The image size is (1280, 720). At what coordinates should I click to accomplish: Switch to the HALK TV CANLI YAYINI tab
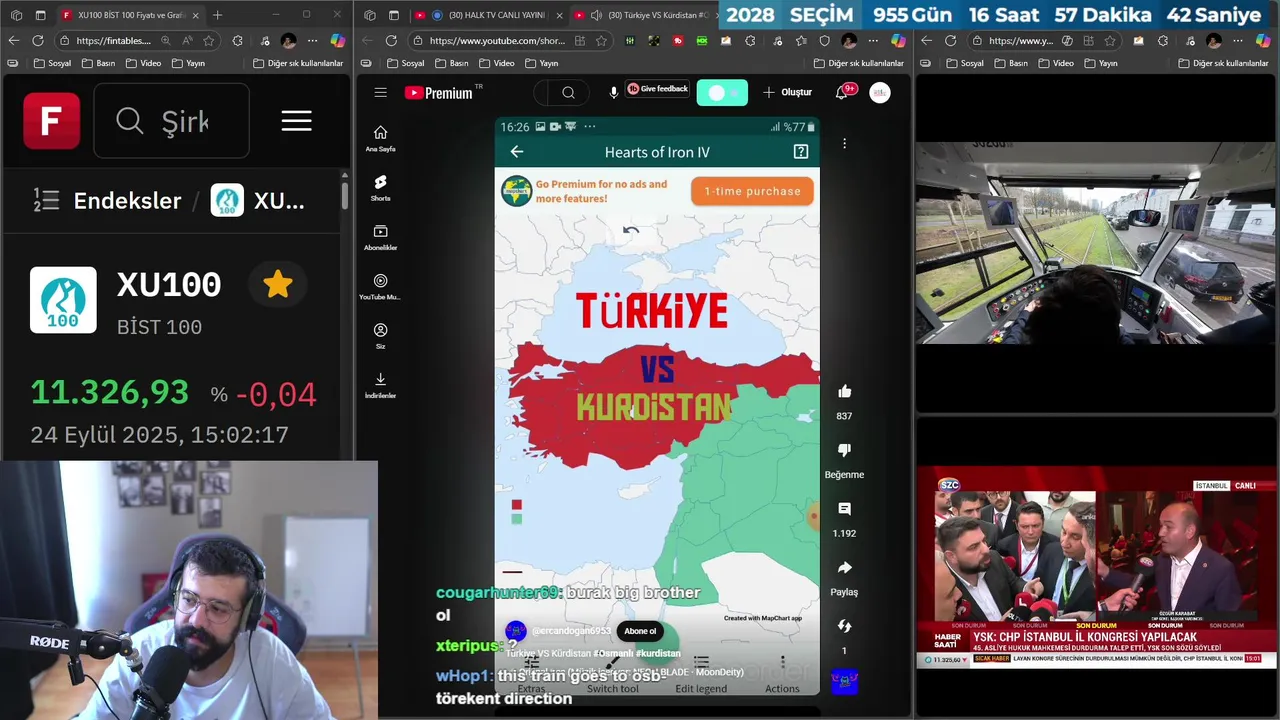490,15
